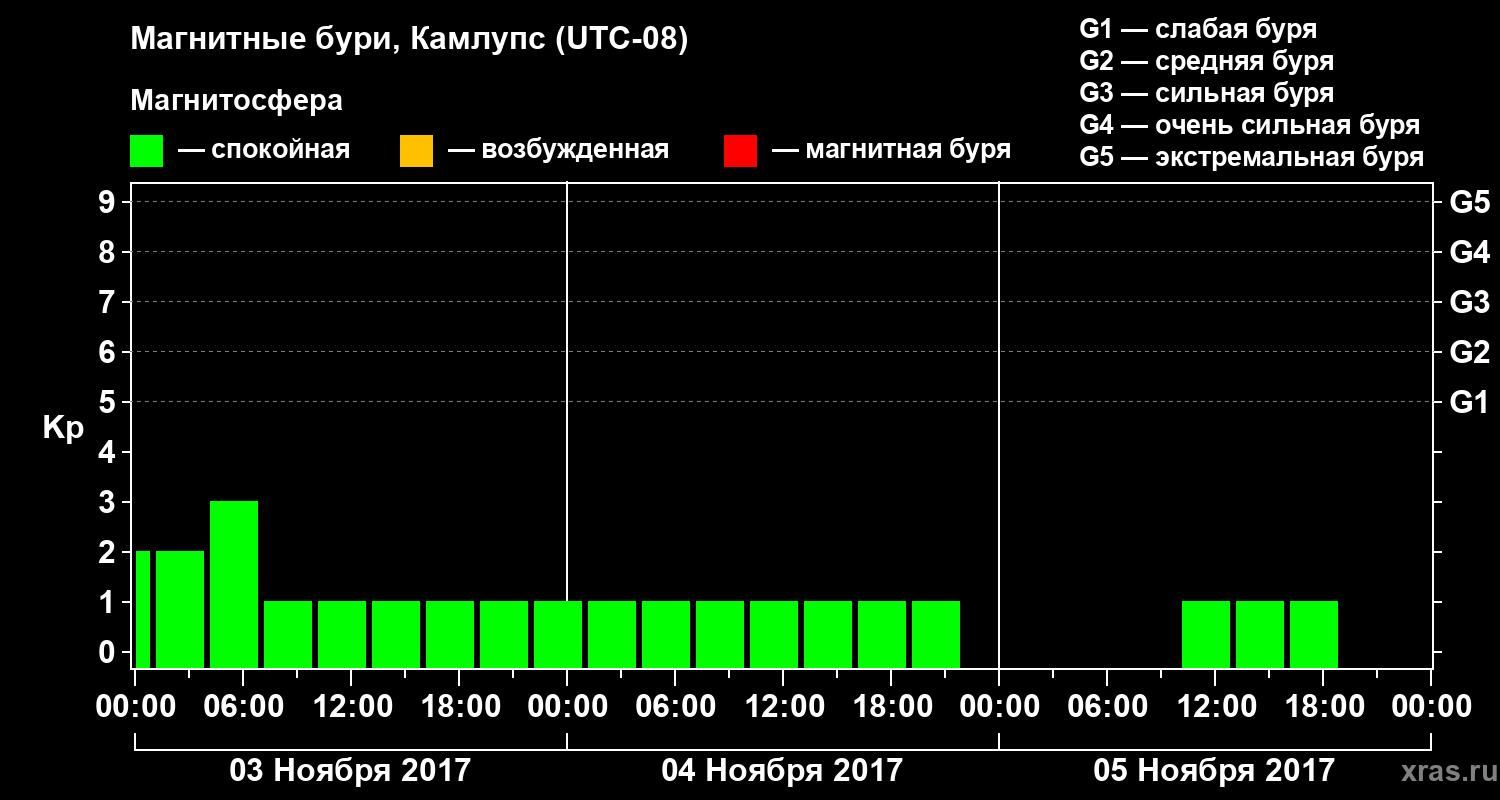Click the '— магнитная буря' legend label
Image resolution: width=1500 pixels, height=800 pixels.
pyautogui.click(x=892, y=151)
